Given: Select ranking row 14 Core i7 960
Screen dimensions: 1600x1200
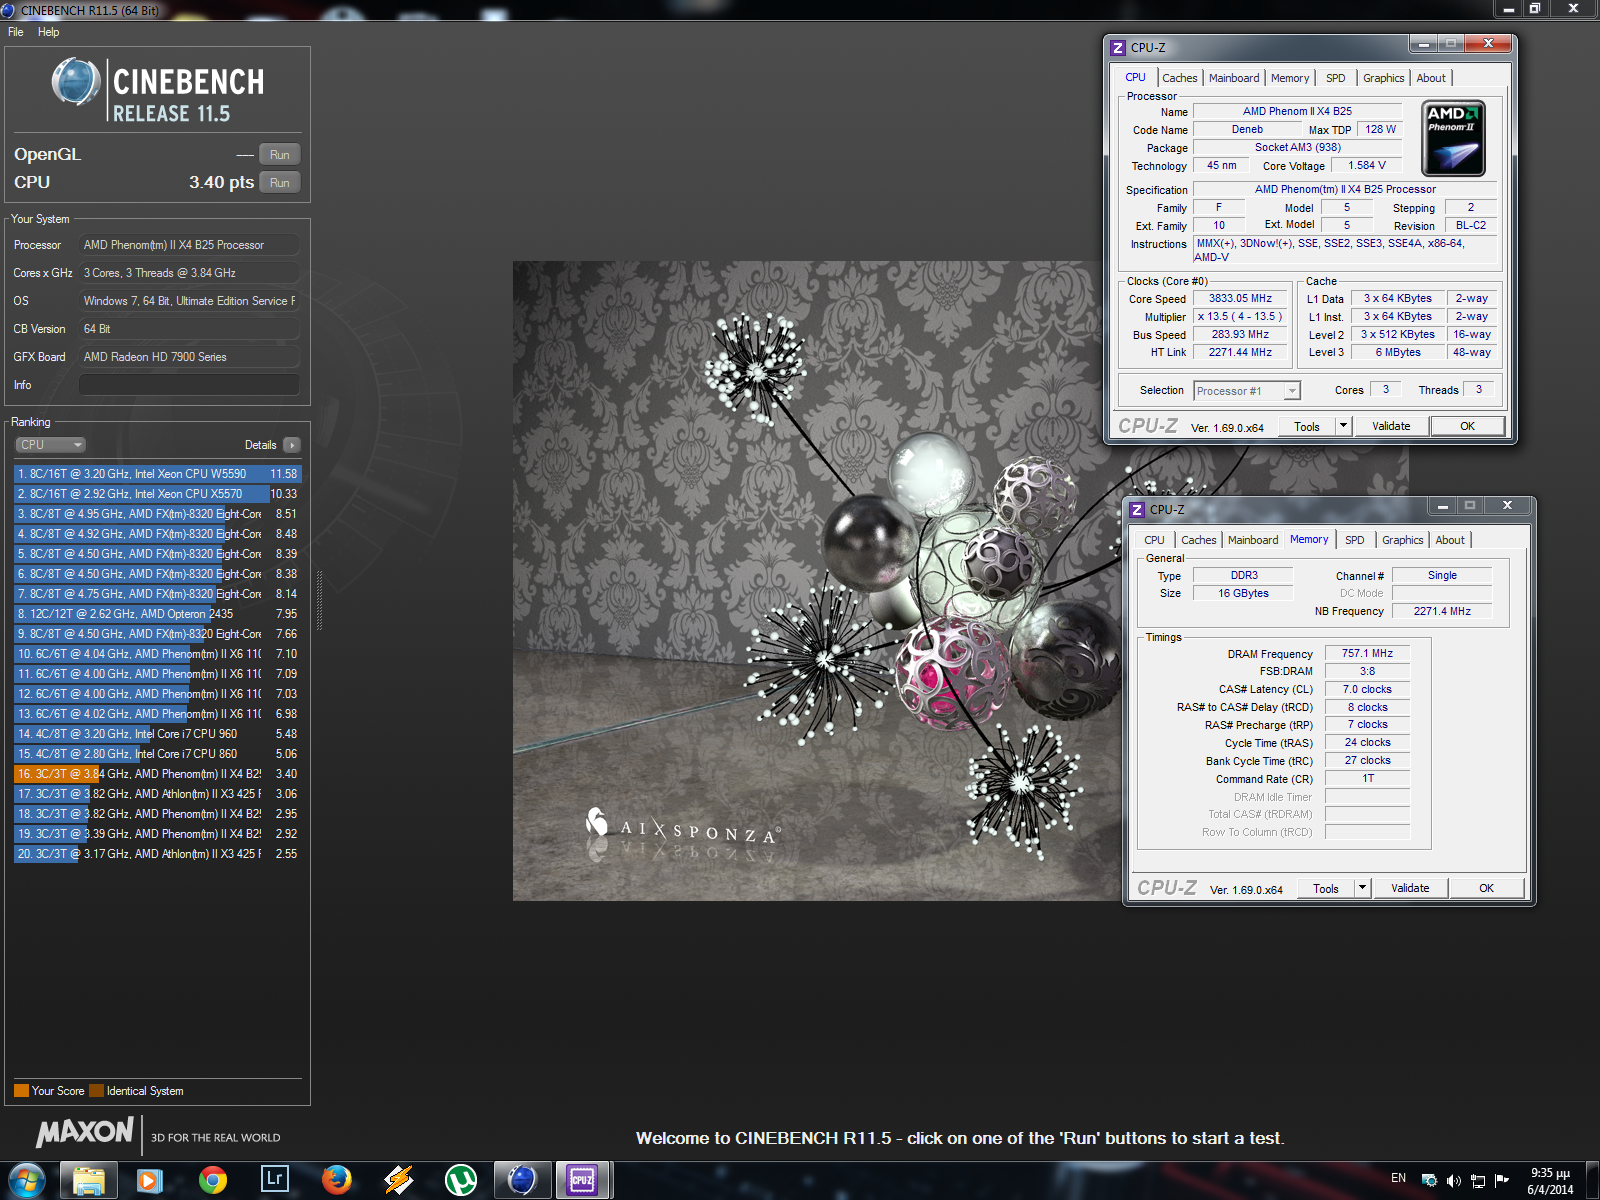Looking at the screenshot, I should coord(157,734).
